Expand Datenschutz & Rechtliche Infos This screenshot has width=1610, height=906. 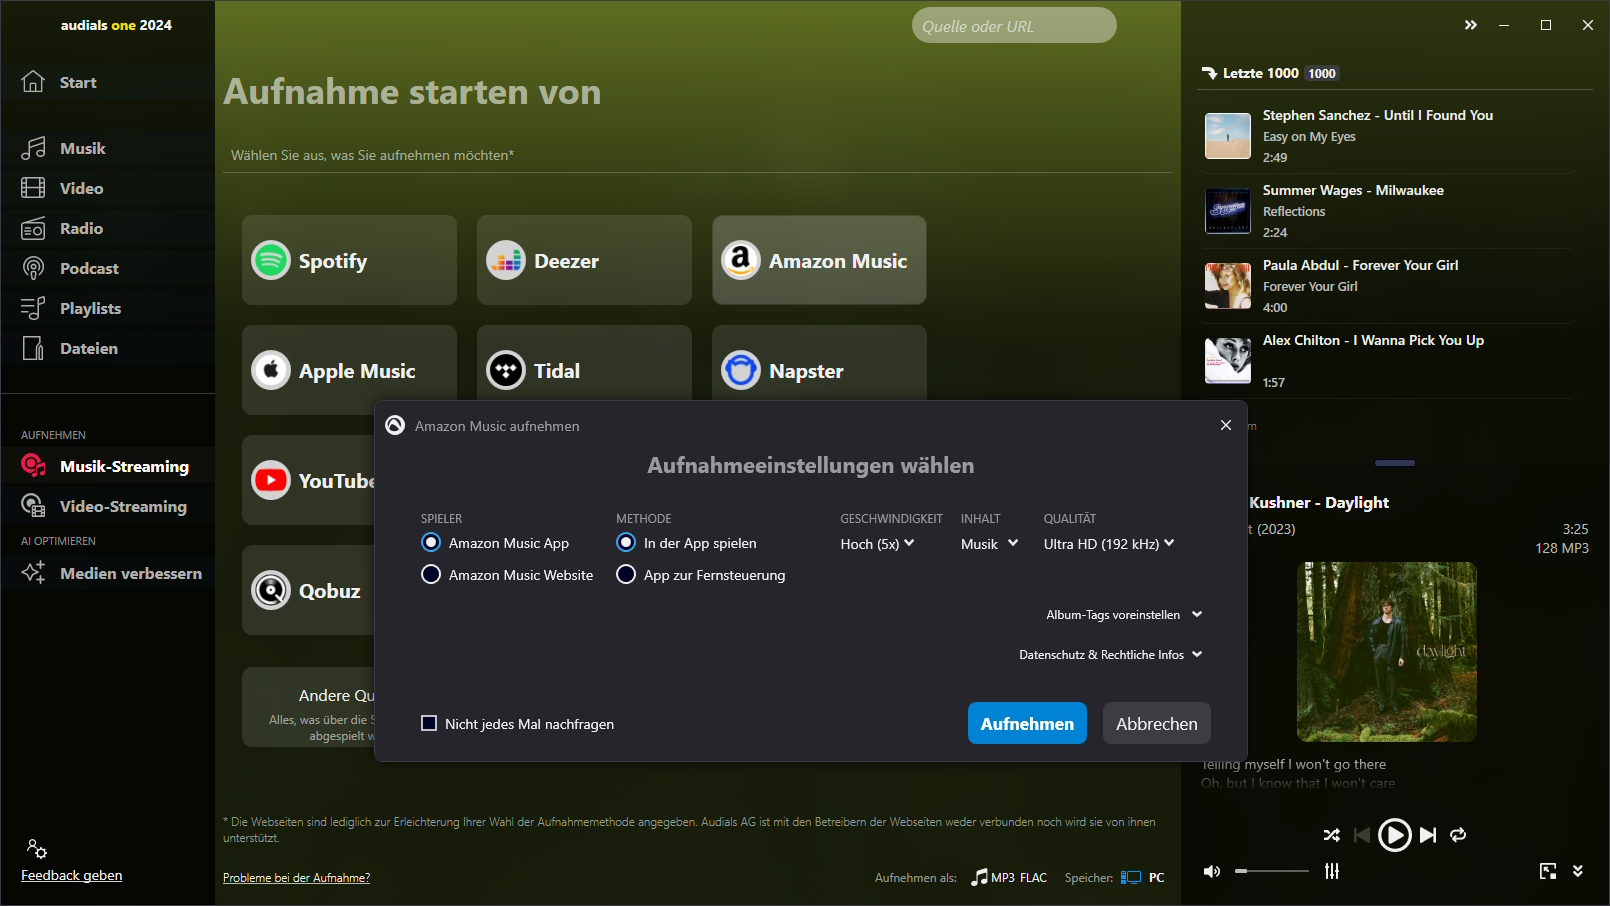point(1111,655)
